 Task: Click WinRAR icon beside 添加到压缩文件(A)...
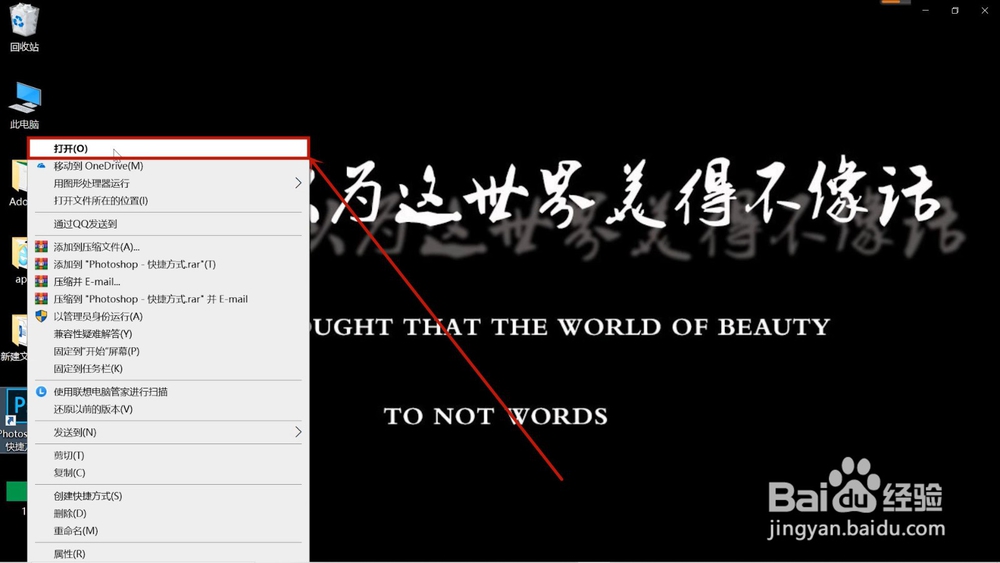[x=41, y=247]
